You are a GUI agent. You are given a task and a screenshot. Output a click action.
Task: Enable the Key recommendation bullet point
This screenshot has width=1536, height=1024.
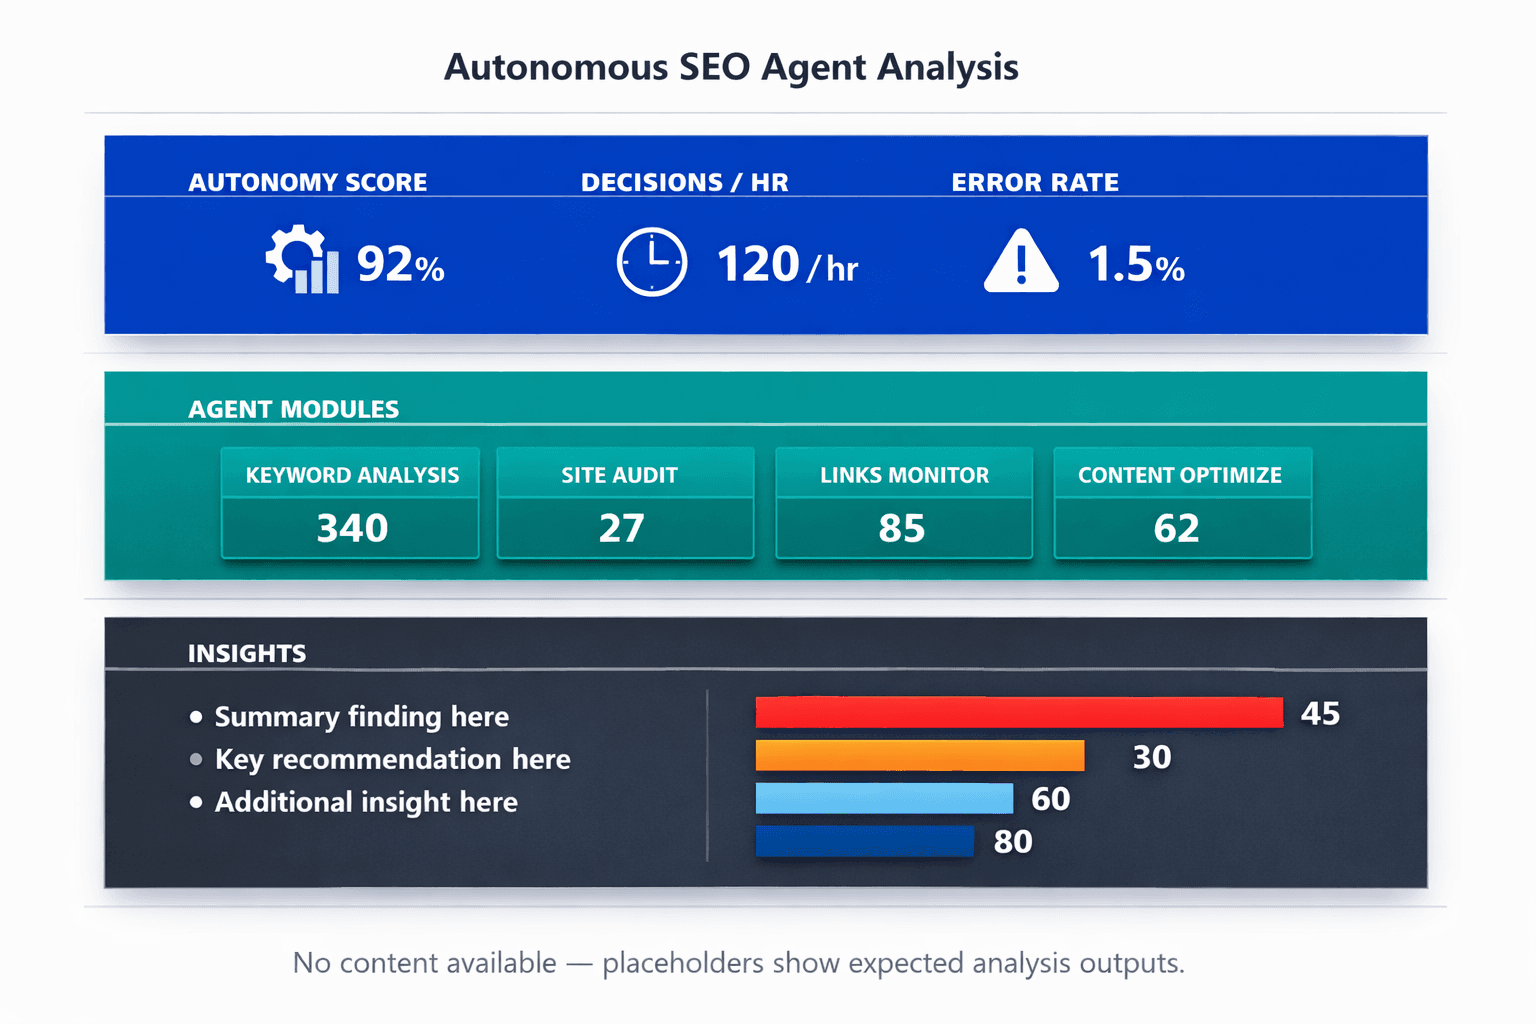pyautogui.click(x=194, y=759)
